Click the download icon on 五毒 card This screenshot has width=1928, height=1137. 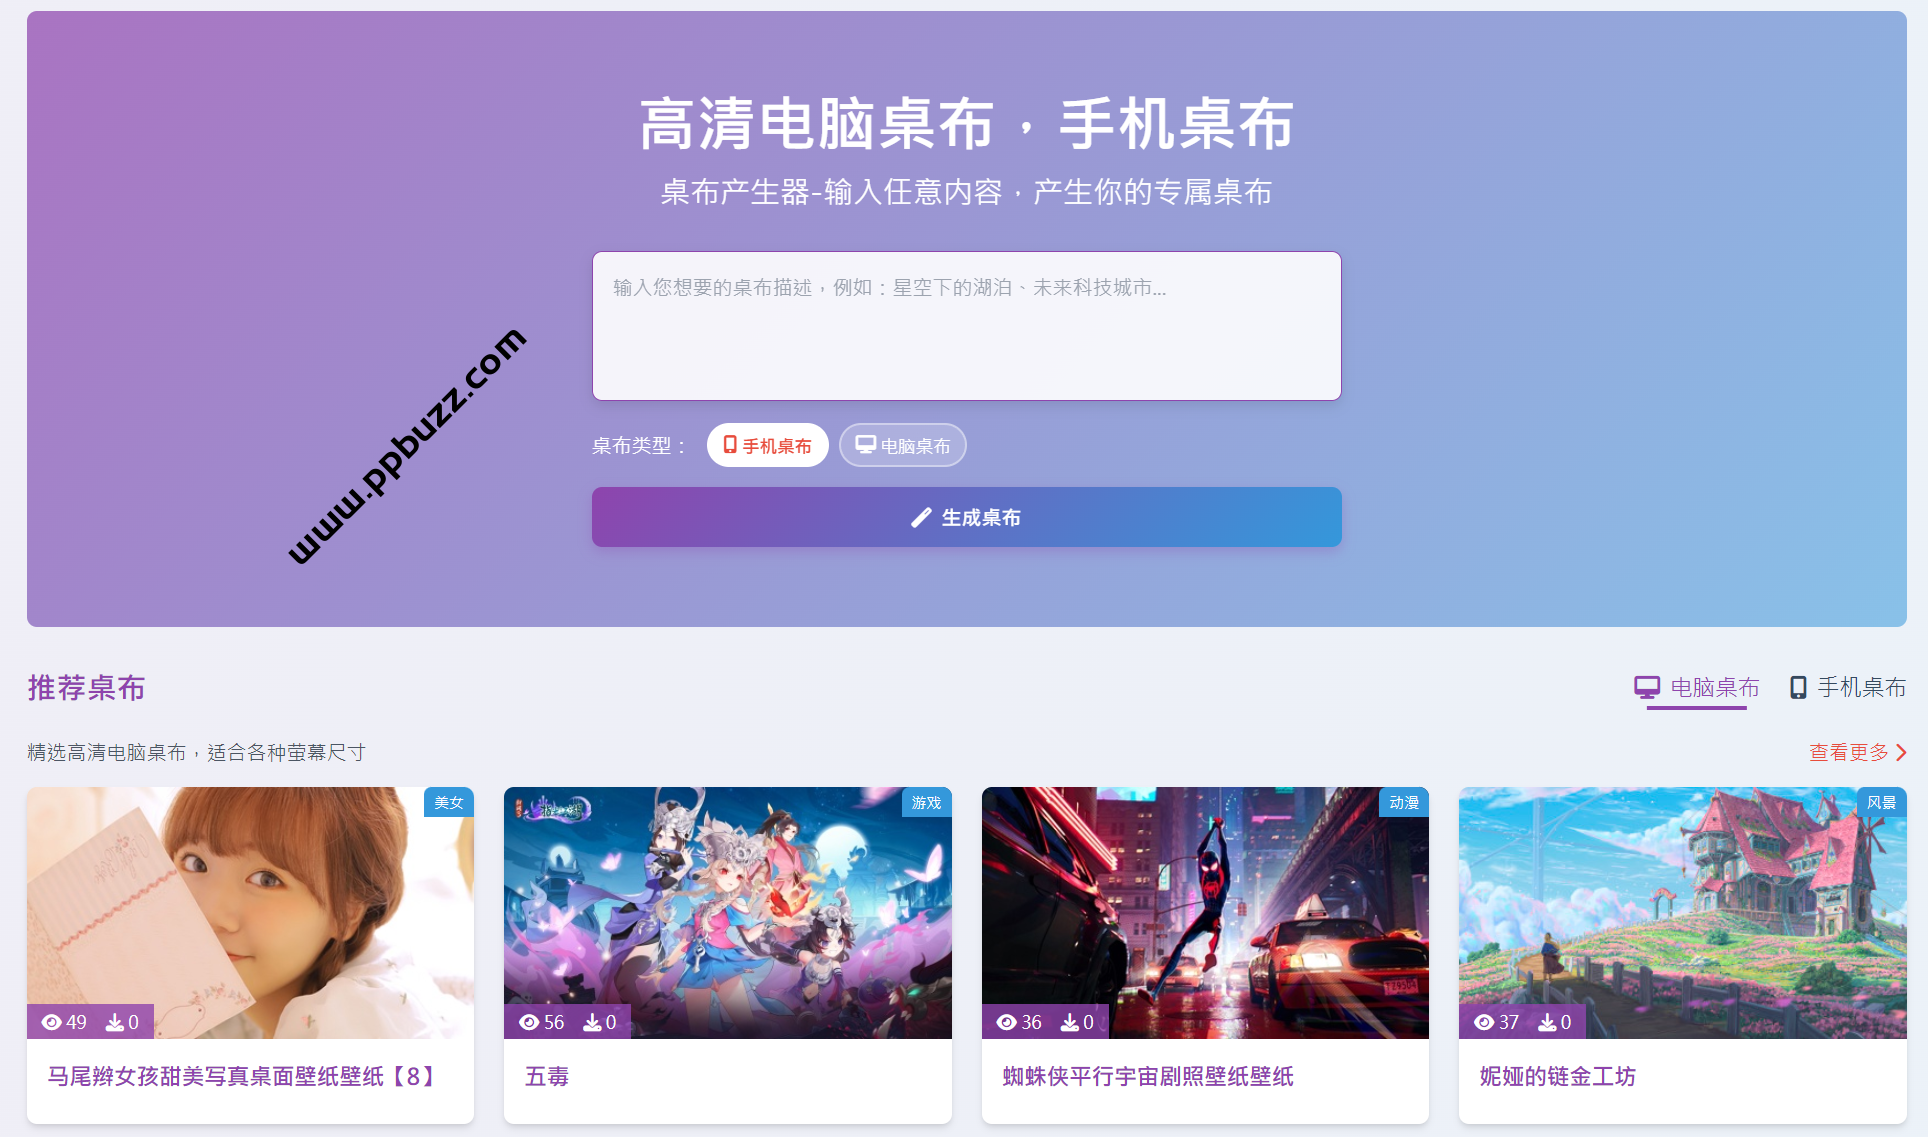click(x=592, y=1022)
